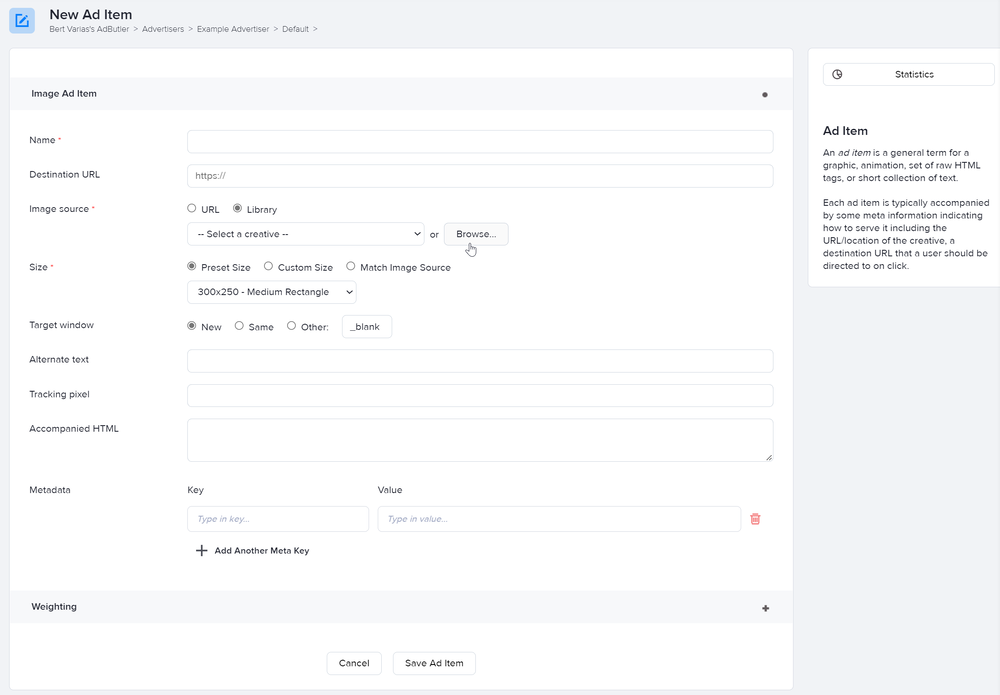The height and width of the screenshot is (695, 1000).
Task: Click the pie chart Statistics icon
Action: click(837, 74)
